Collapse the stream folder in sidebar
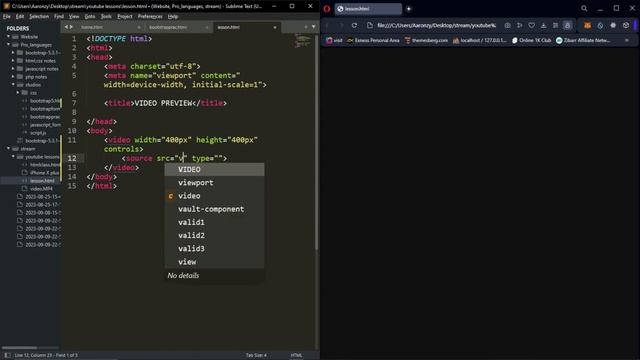This screenshot has height=360, width=640. pyautogui.click(x=8, y=149)
